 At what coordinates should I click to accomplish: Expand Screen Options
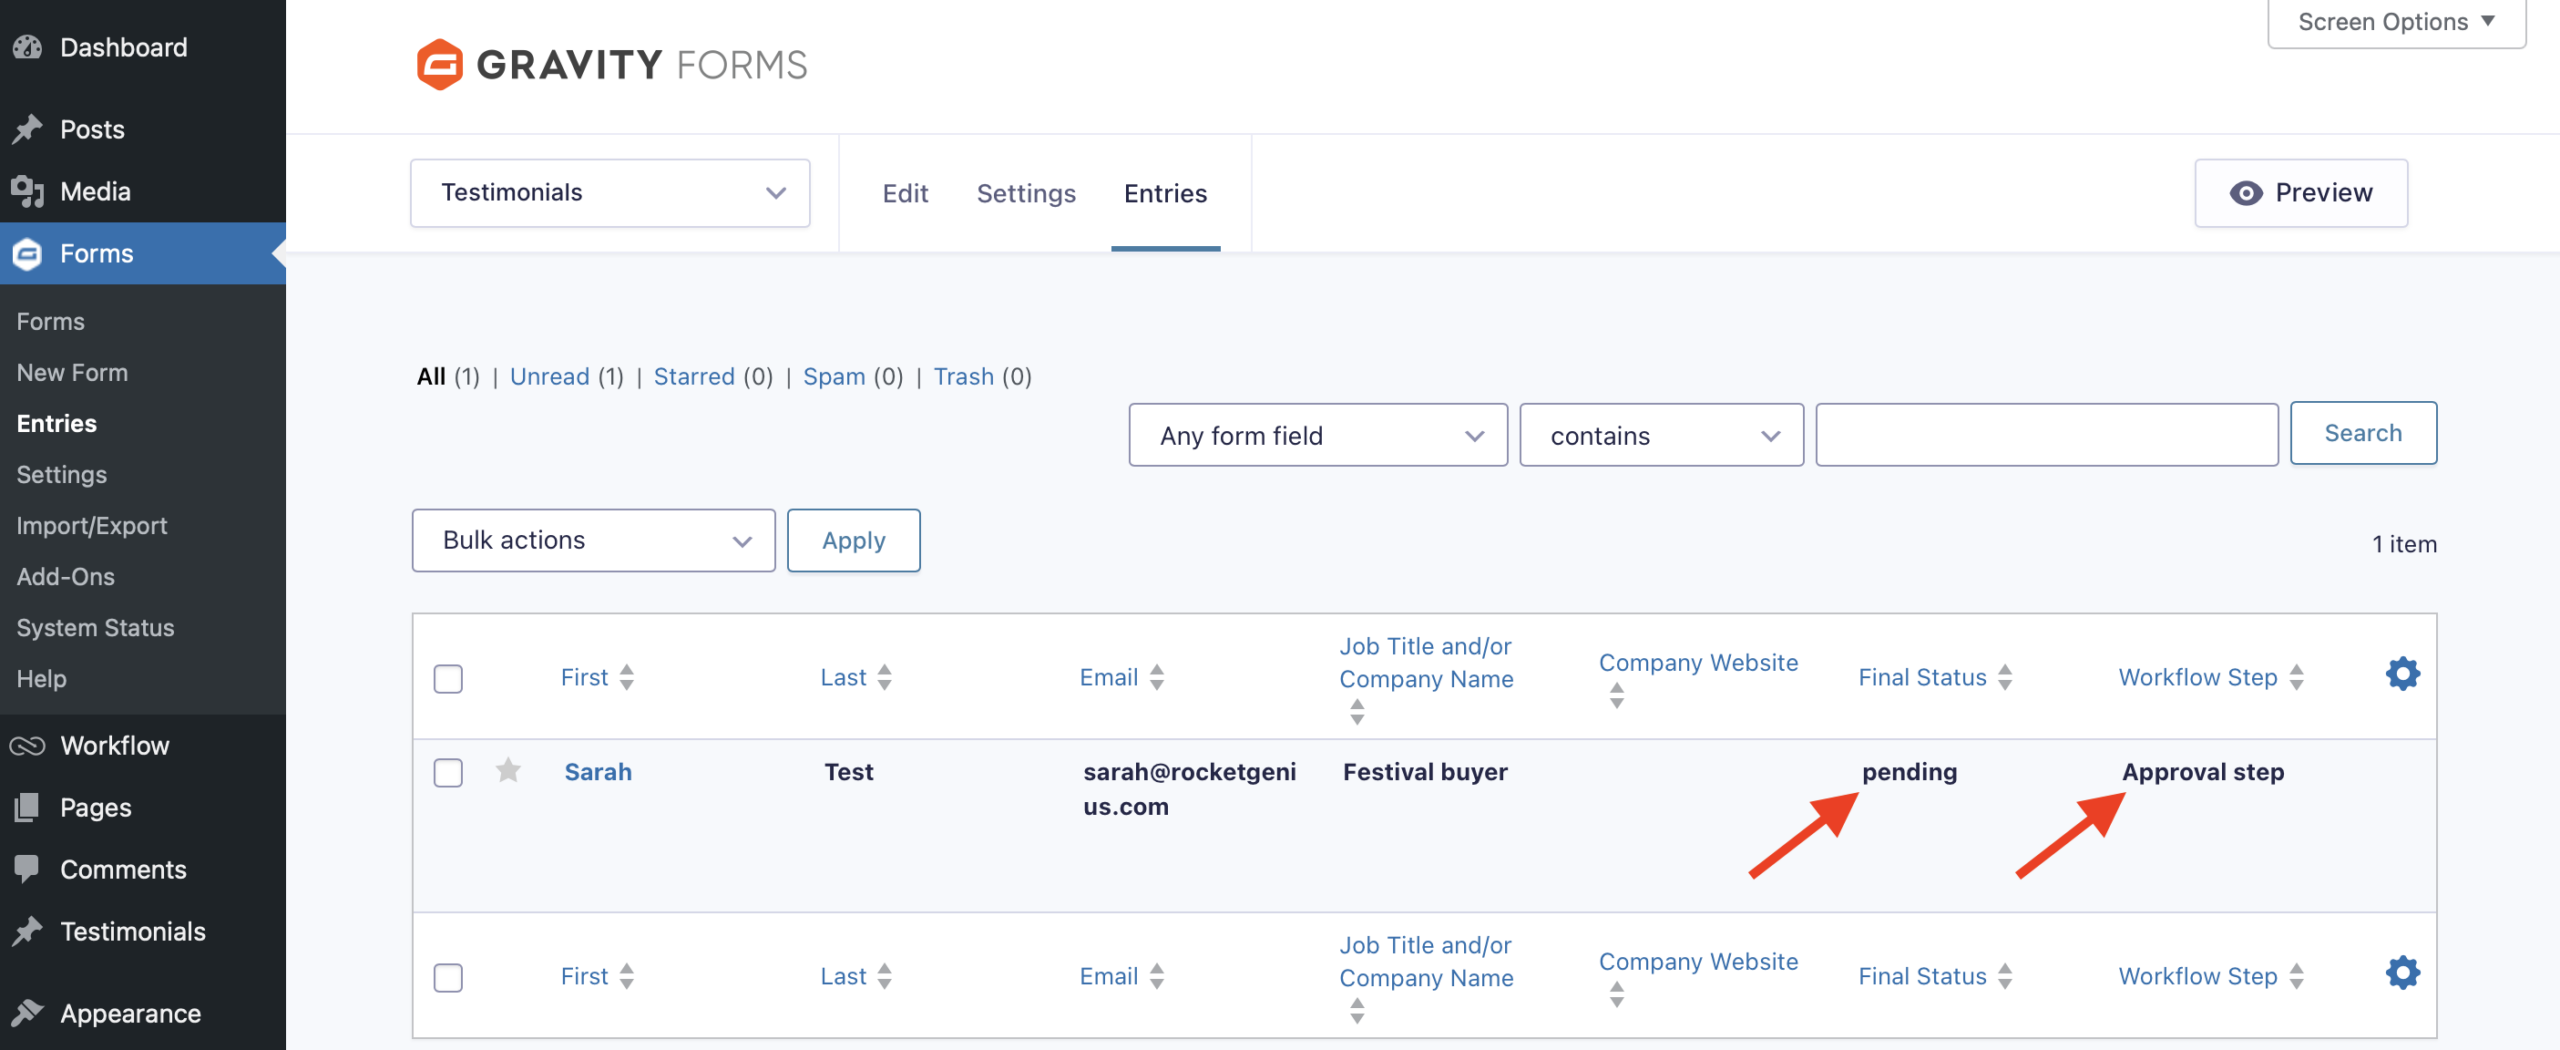point(2394,21)
